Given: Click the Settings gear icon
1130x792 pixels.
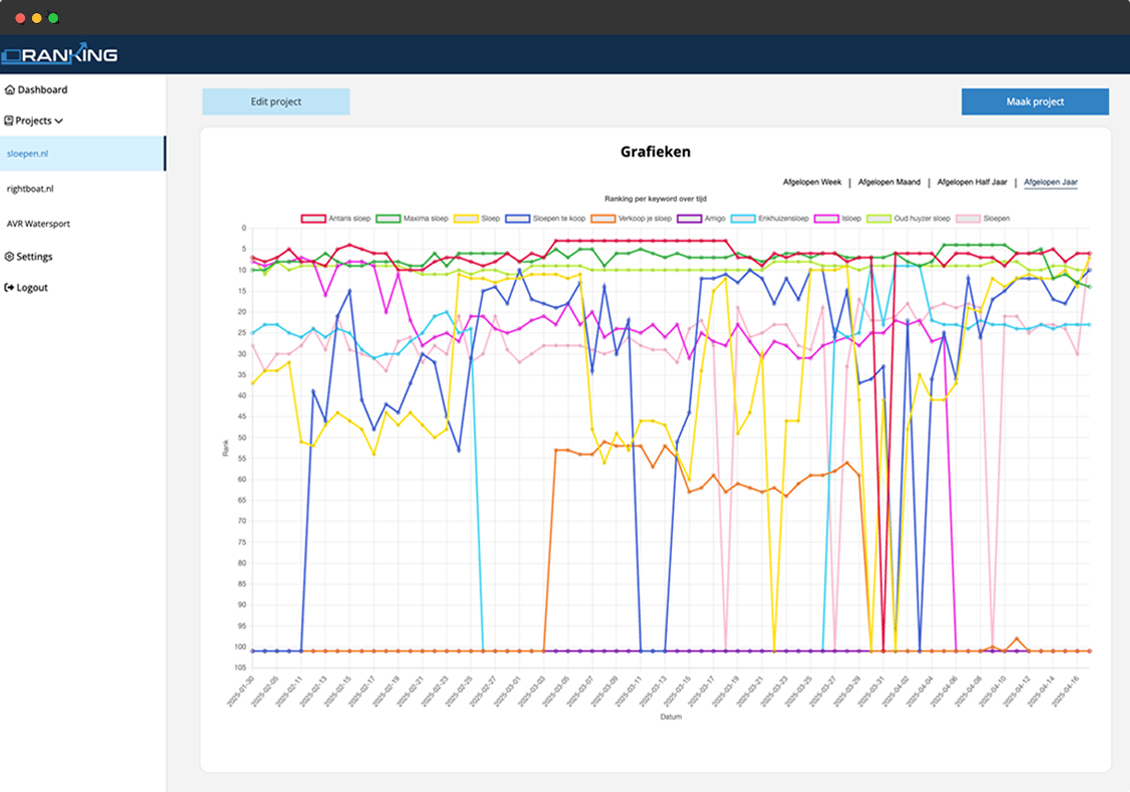Looking at the screenshot, I should [10, 257].
